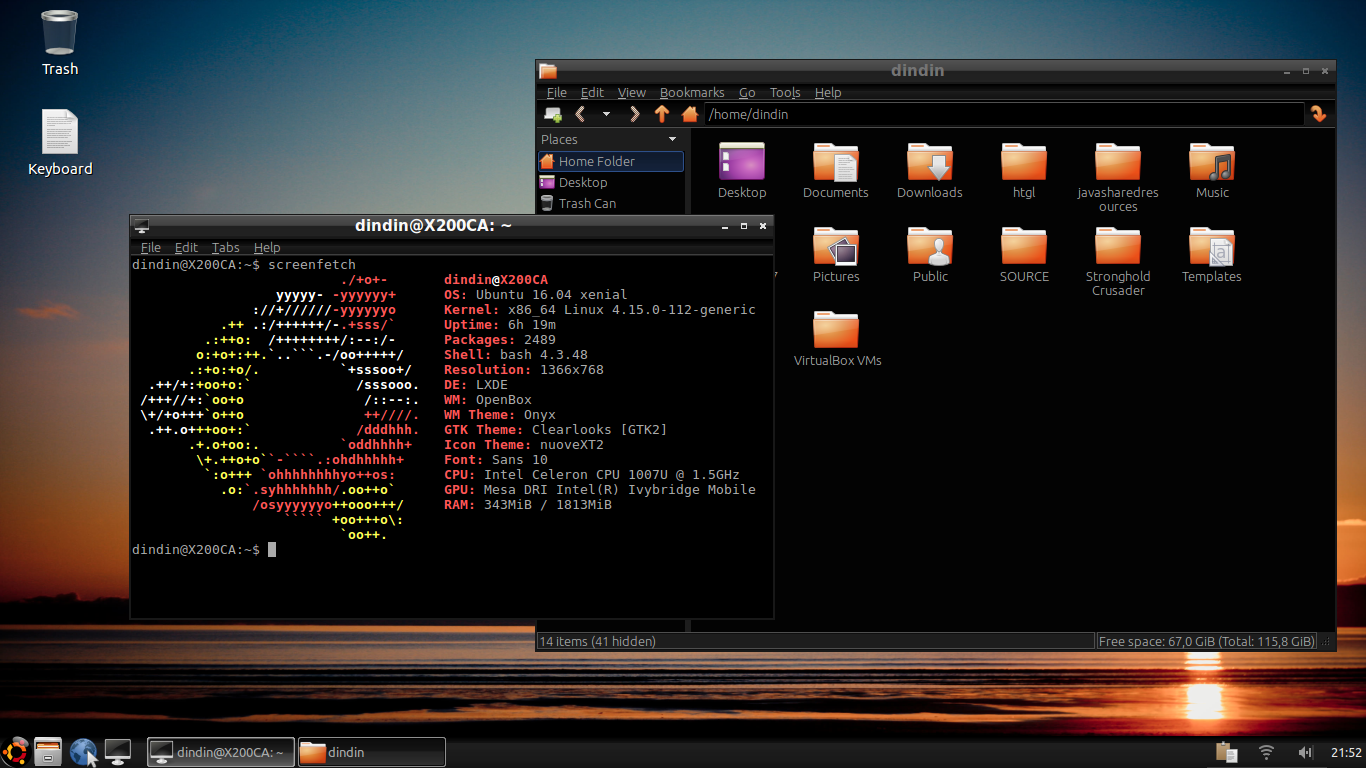The width and height of the screenshot is (1366, 768).
Task: Open the Downloads folder
Action: (x=930, y=171)
